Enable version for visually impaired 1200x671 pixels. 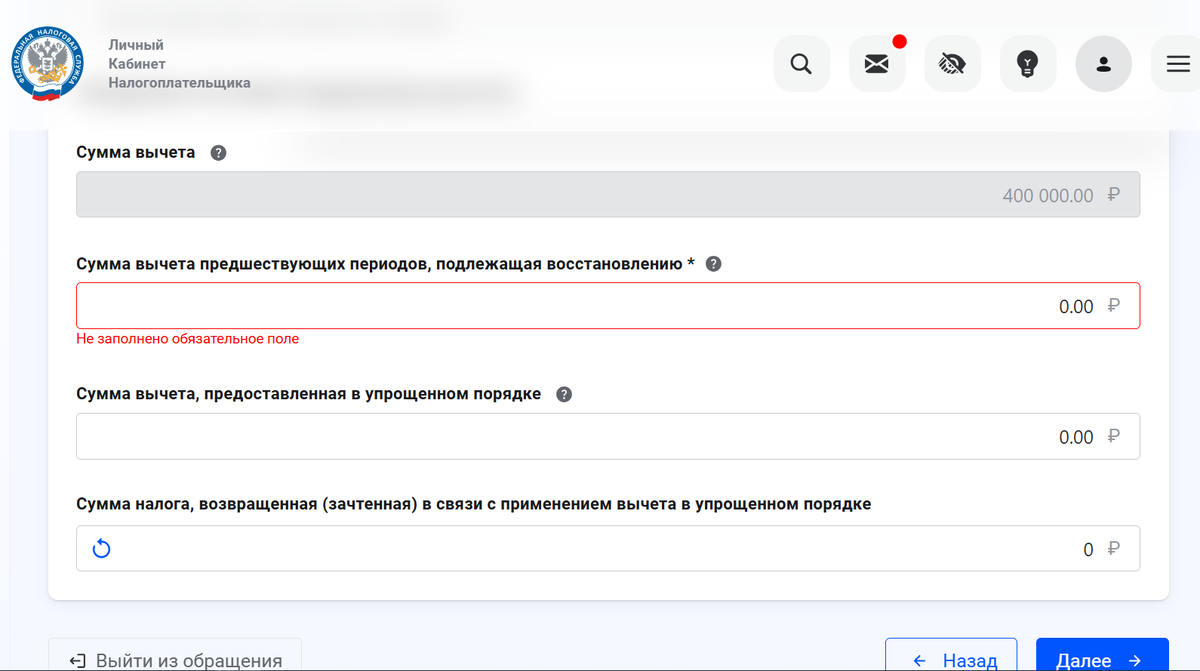pyautogui.click(x=952, y=63)
